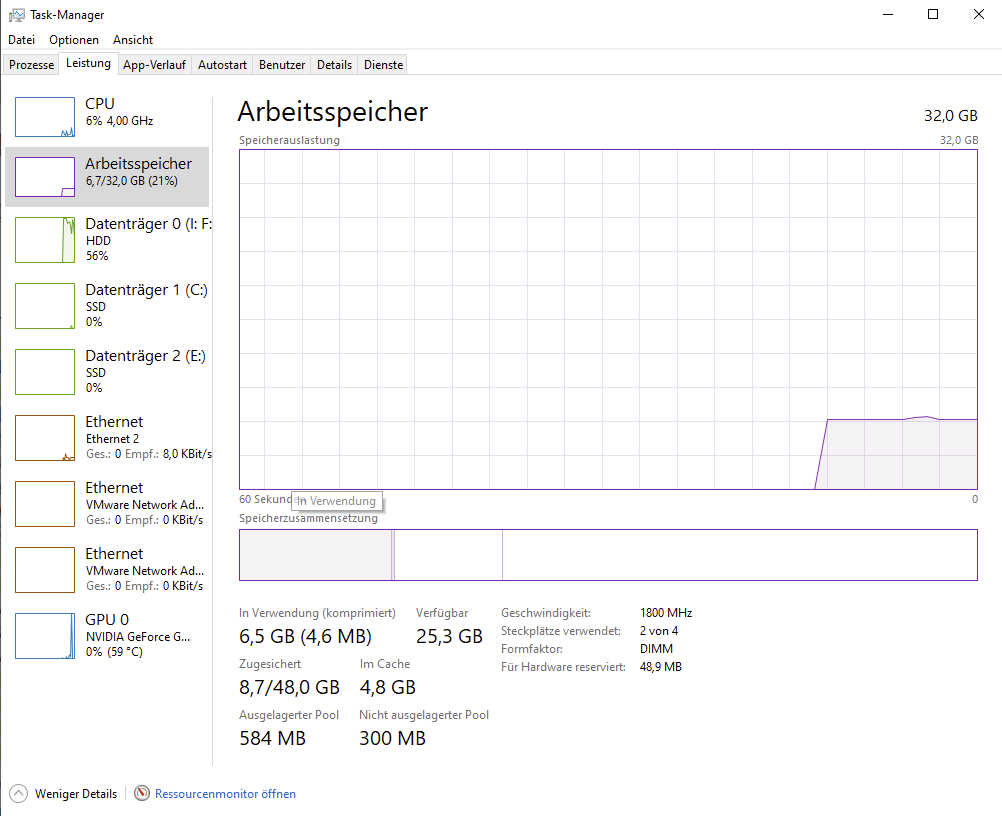Select the CPU 6% 4,00 GHz entry label
The width and height of the screenshot is (1002, 816).
[119, 112]
